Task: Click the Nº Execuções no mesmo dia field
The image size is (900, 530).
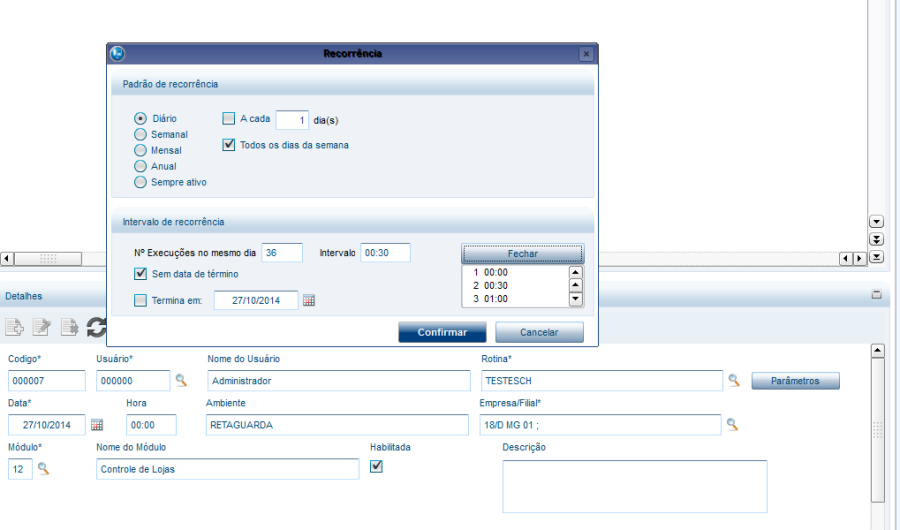Action: 282,253
